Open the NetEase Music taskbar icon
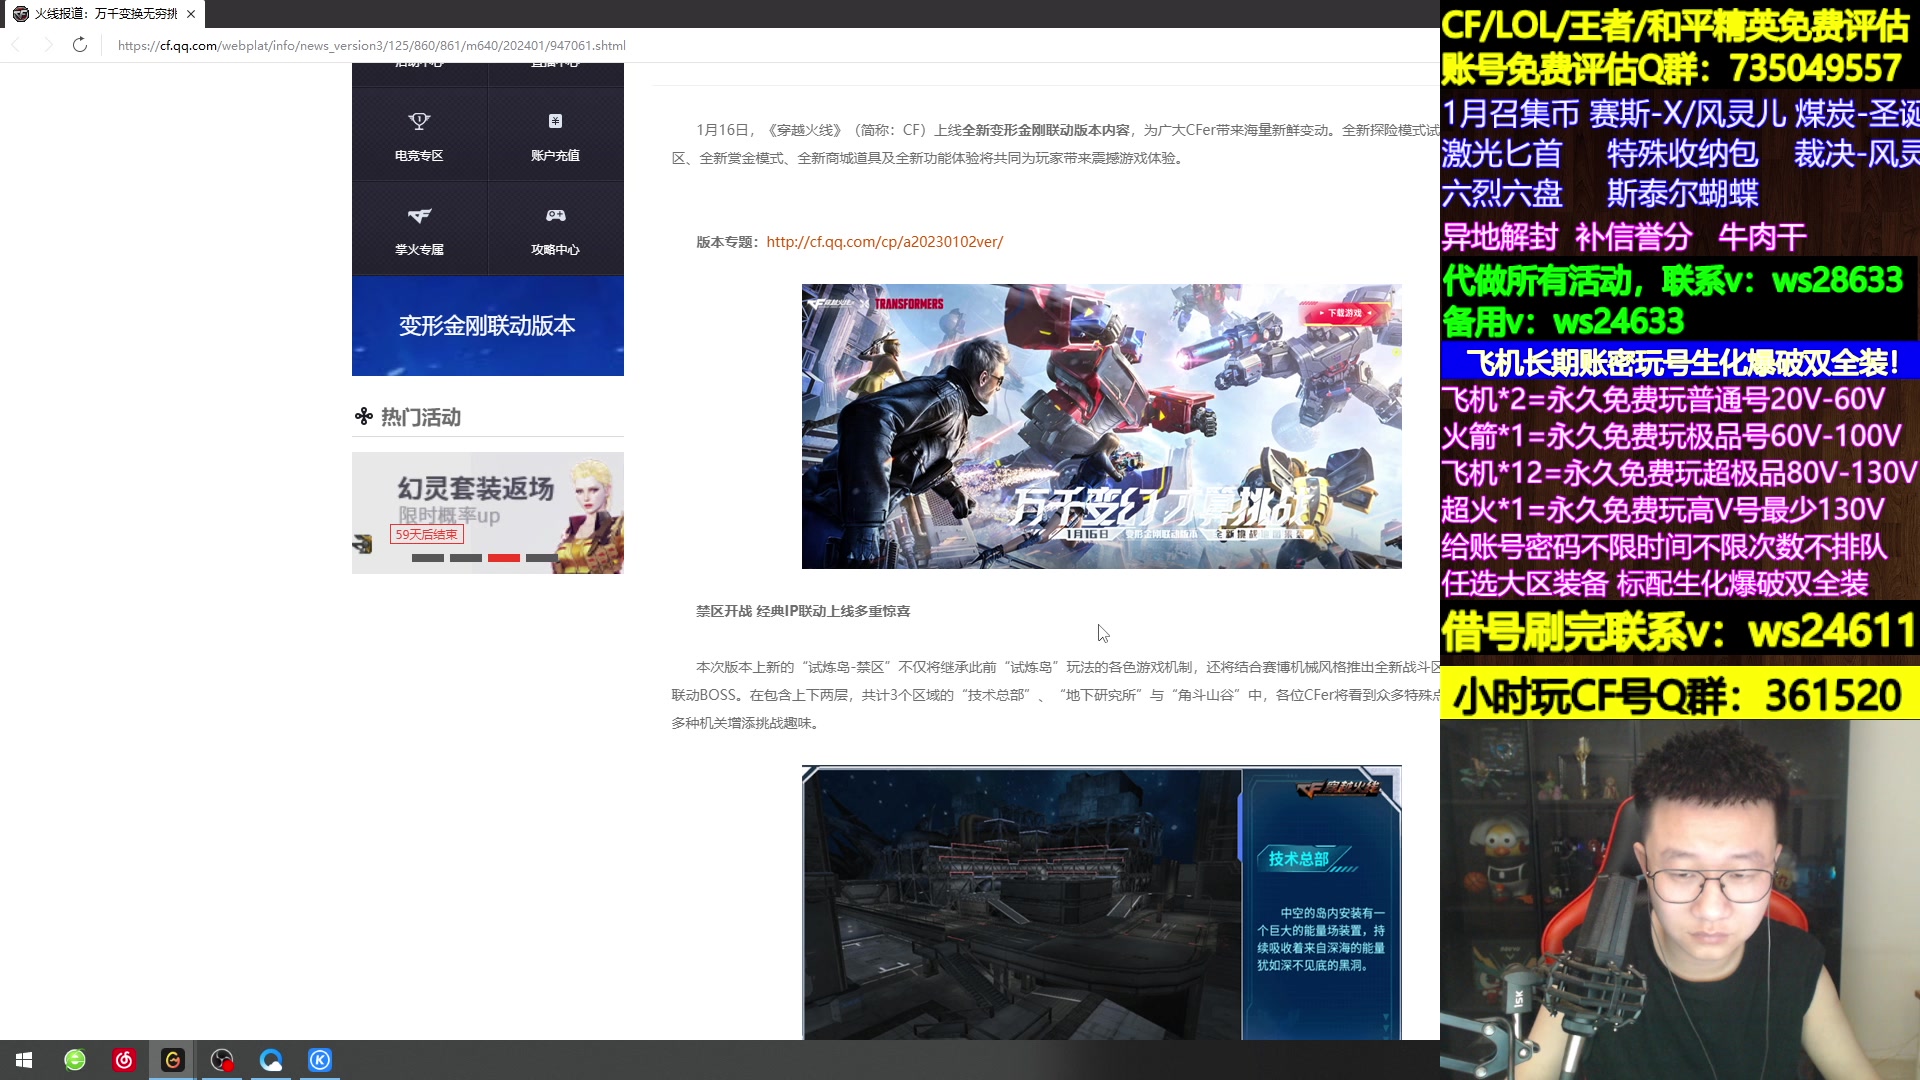This screenshot has height=1080, width=1920. (x=124, y=1060)
